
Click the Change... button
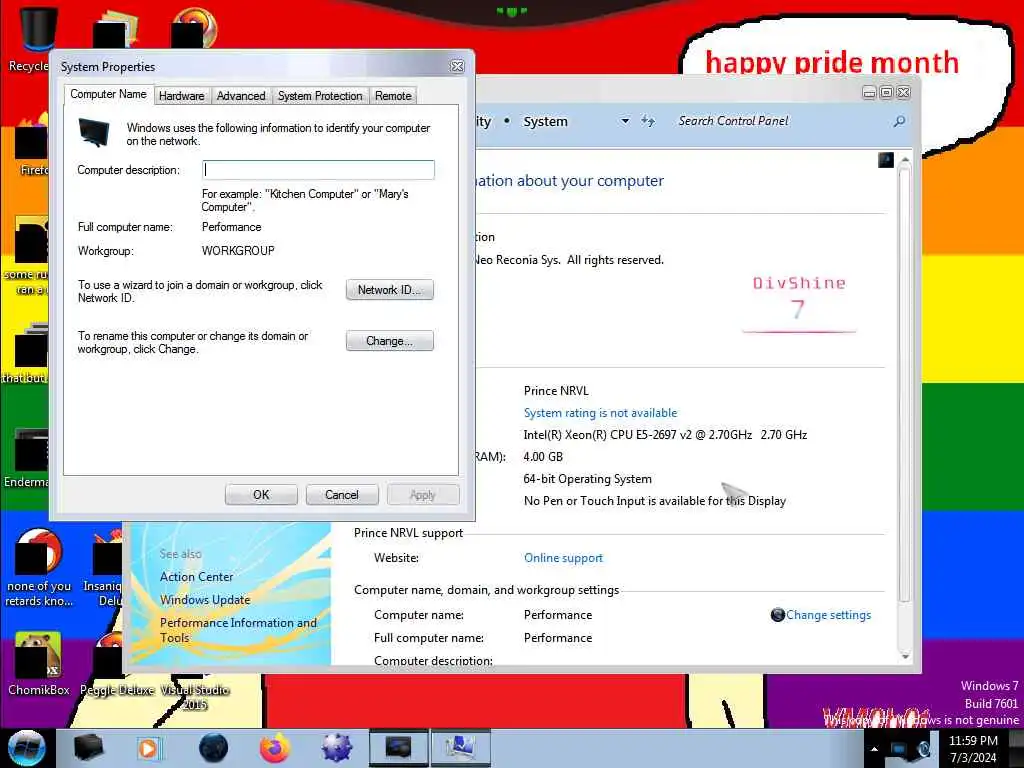[x=390, y=341]
